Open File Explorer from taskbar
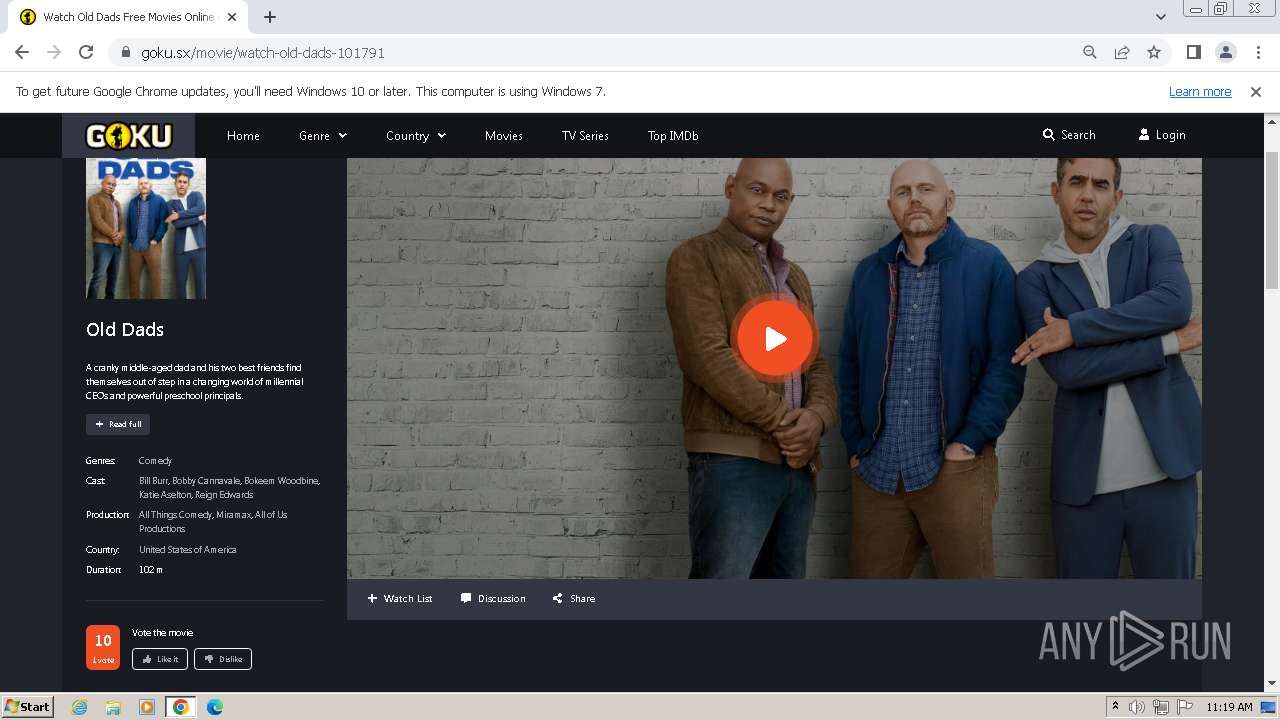1280x720 pixels. click(113, 707)
